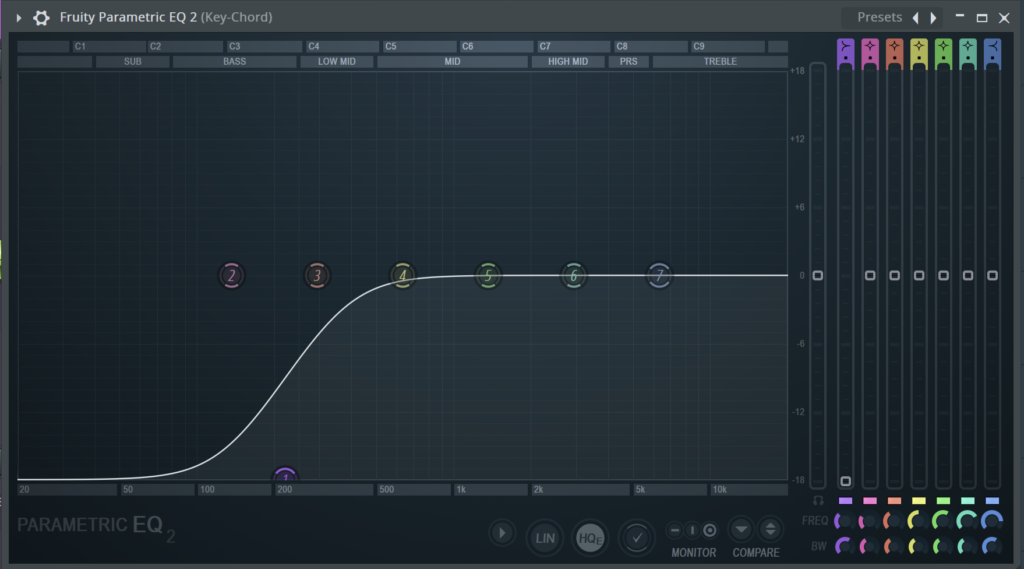The width and height of the screenshot is (1024, 569).
Task: Expand the plugin menu arrow in title bar
Action: 18,18
